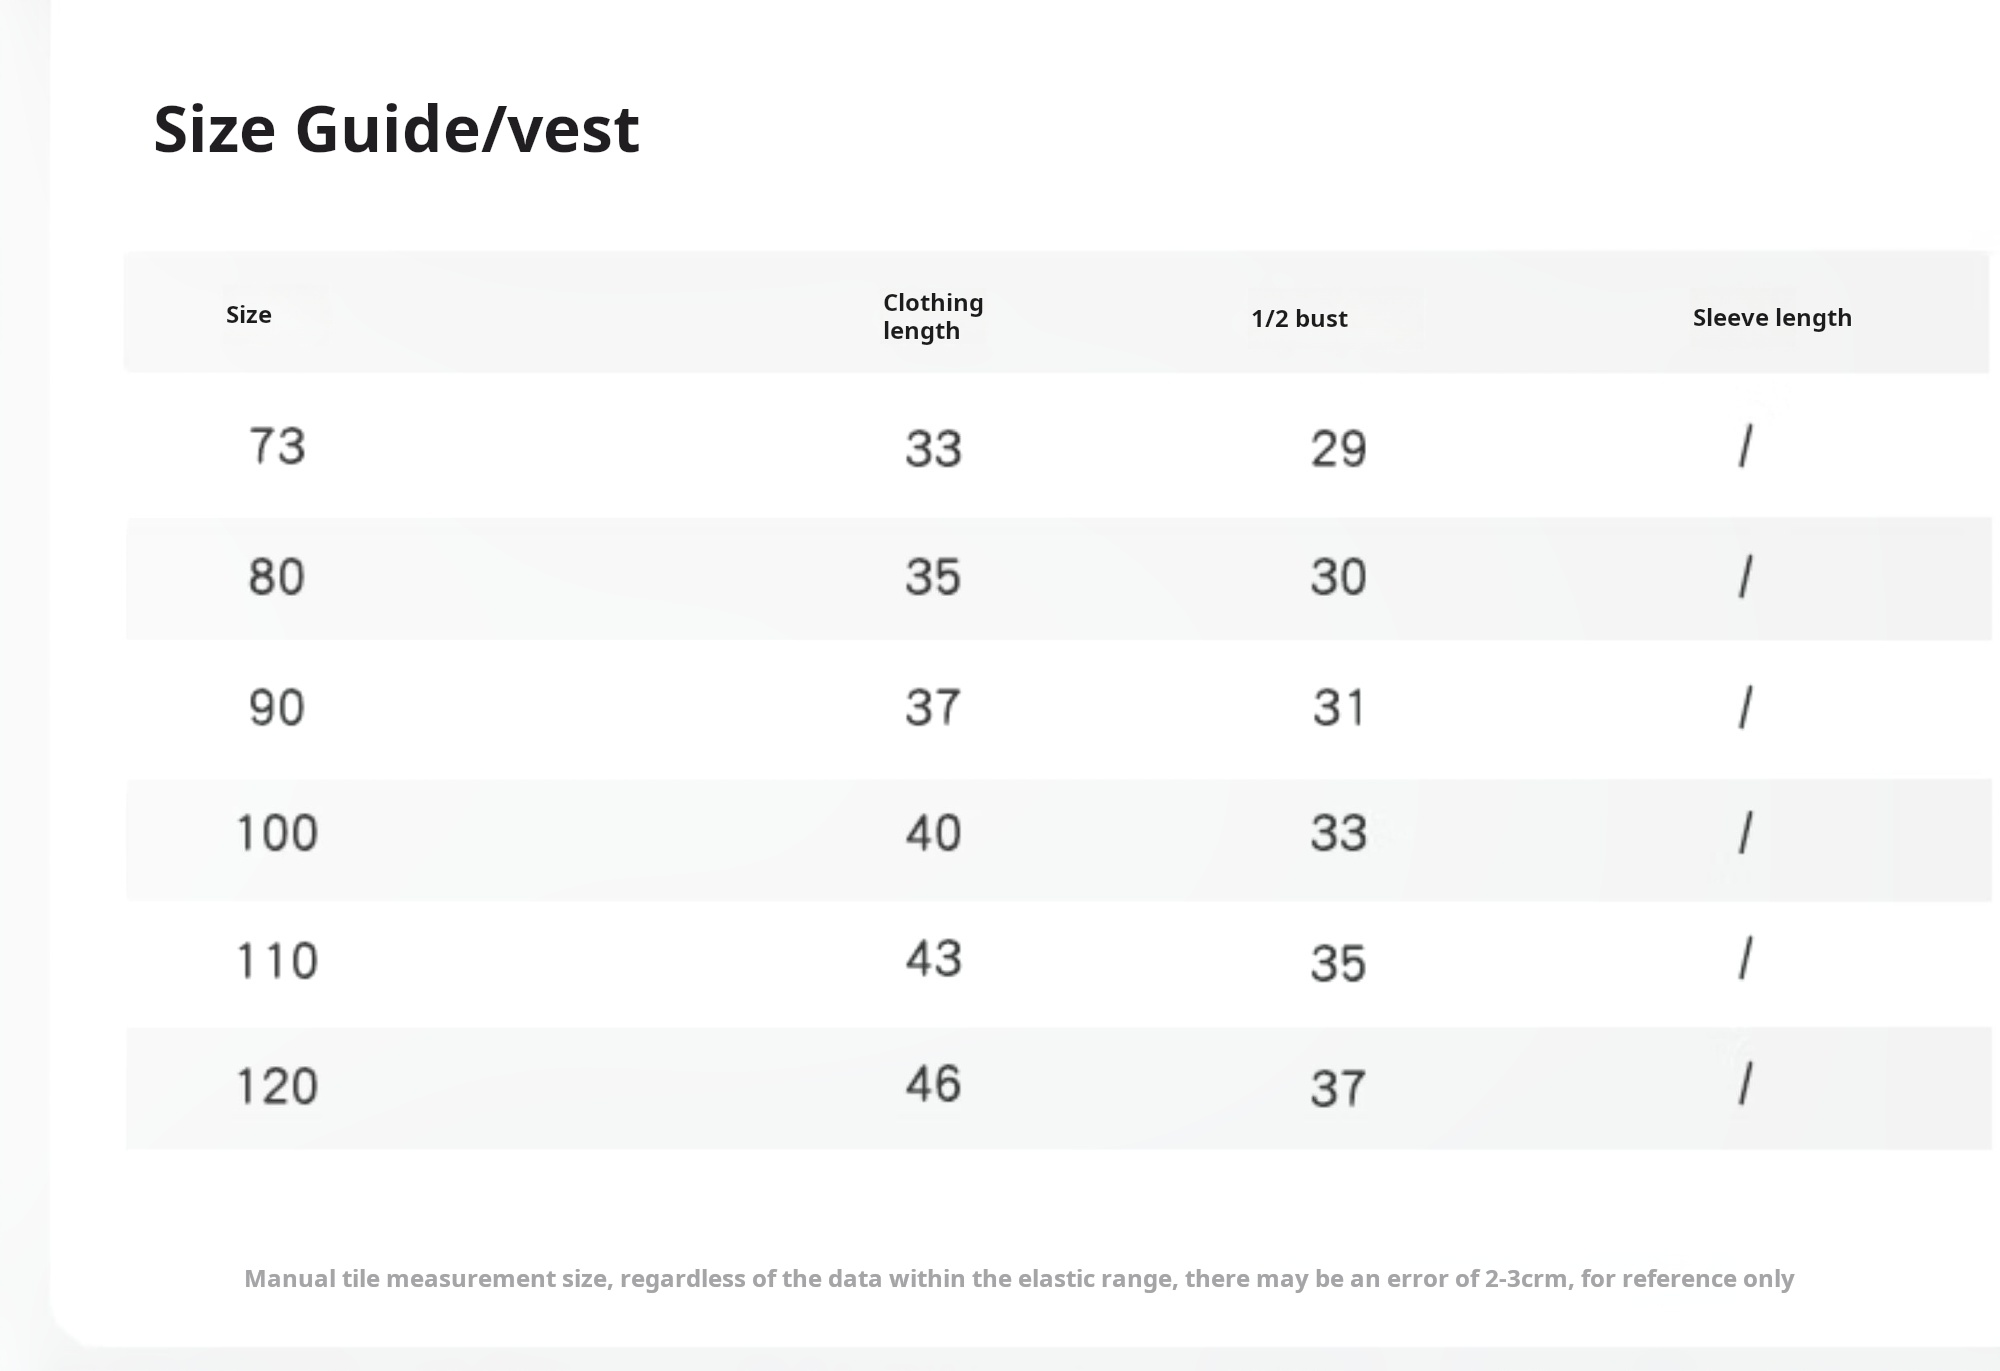The width and height of the screenshot is (2000, 1371).
Task: Select the size 120 row label
Action: [277, 1086]
